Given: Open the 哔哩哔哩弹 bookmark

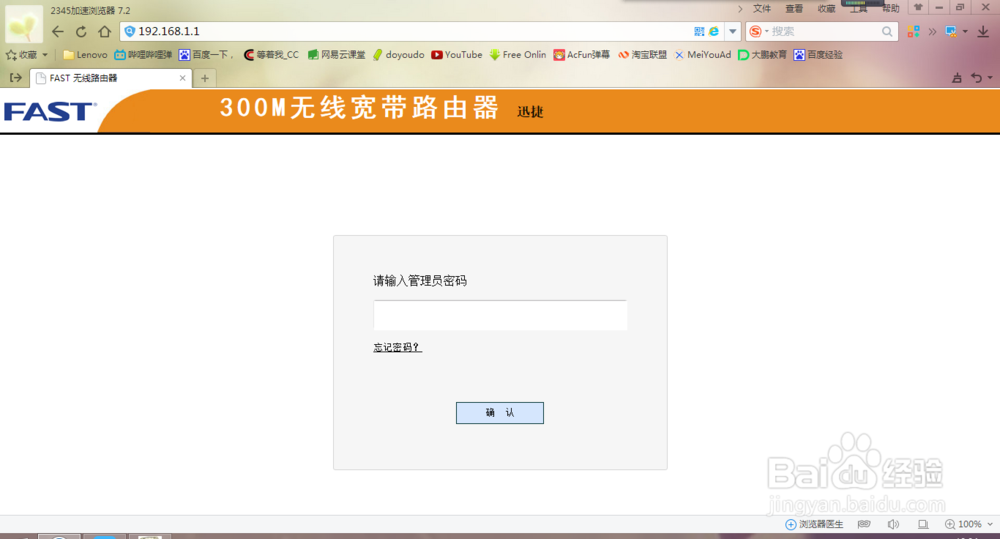Looking at the screenshot, I should coord(143,55).
